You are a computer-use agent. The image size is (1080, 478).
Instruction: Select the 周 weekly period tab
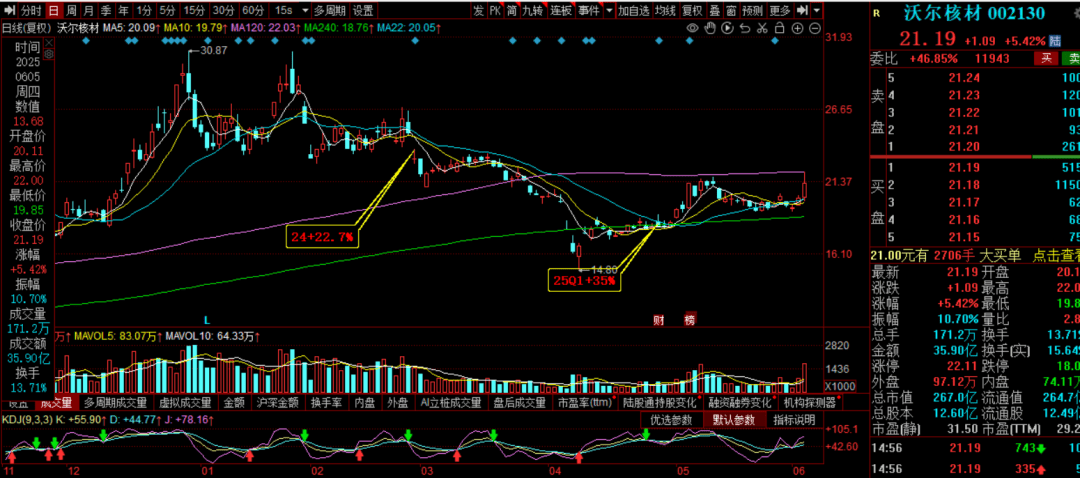[x=71, y=10]
